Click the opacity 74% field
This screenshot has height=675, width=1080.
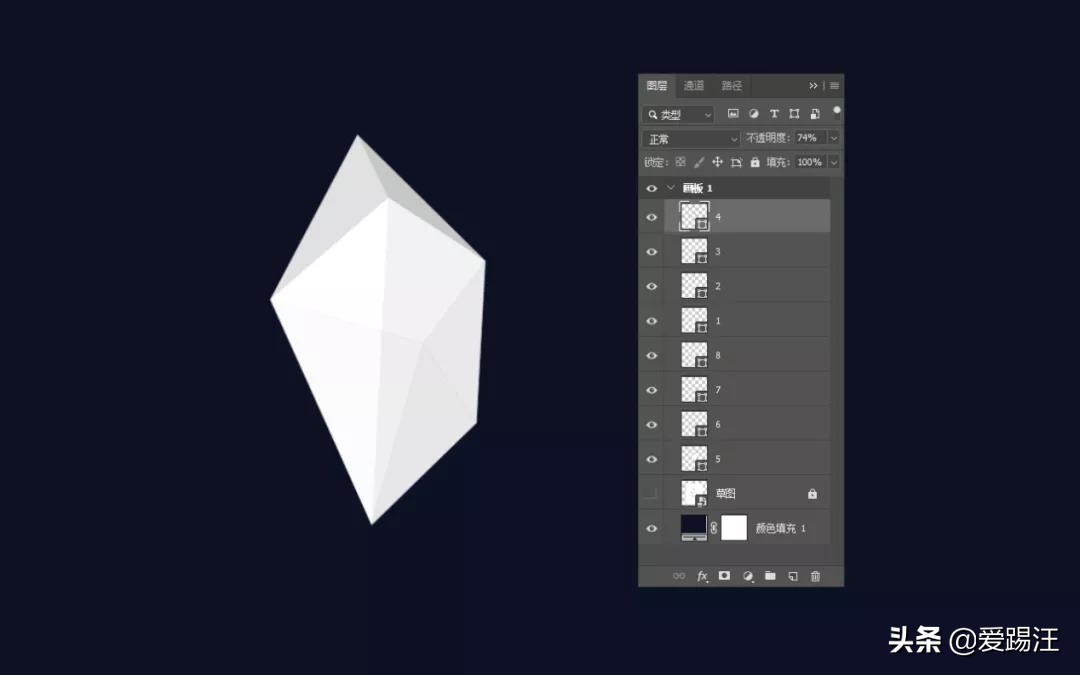(x=811, y=138)
